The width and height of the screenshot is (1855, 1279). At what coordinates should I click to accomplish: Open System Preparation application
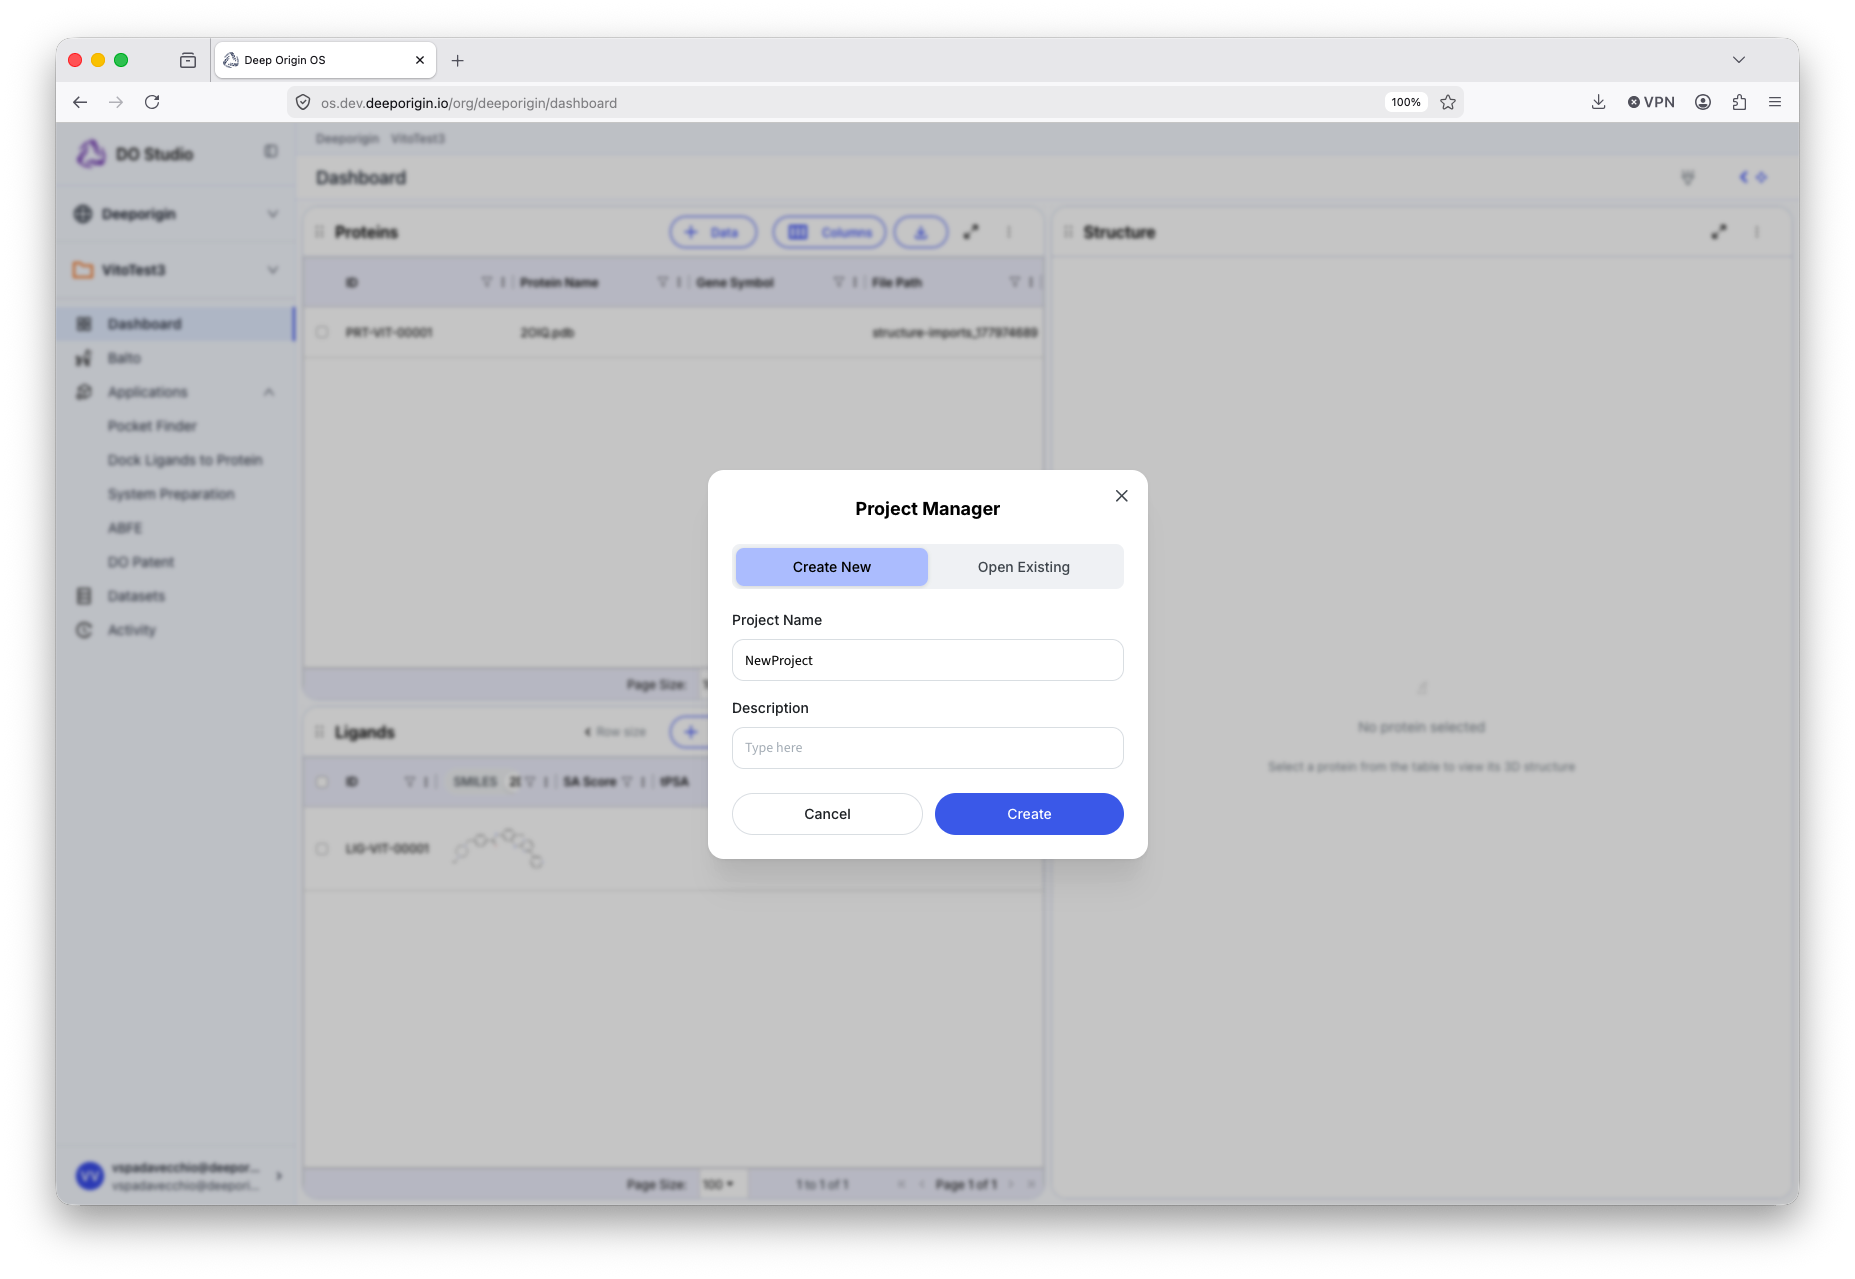pyautogui.click(x=171, y=494)
